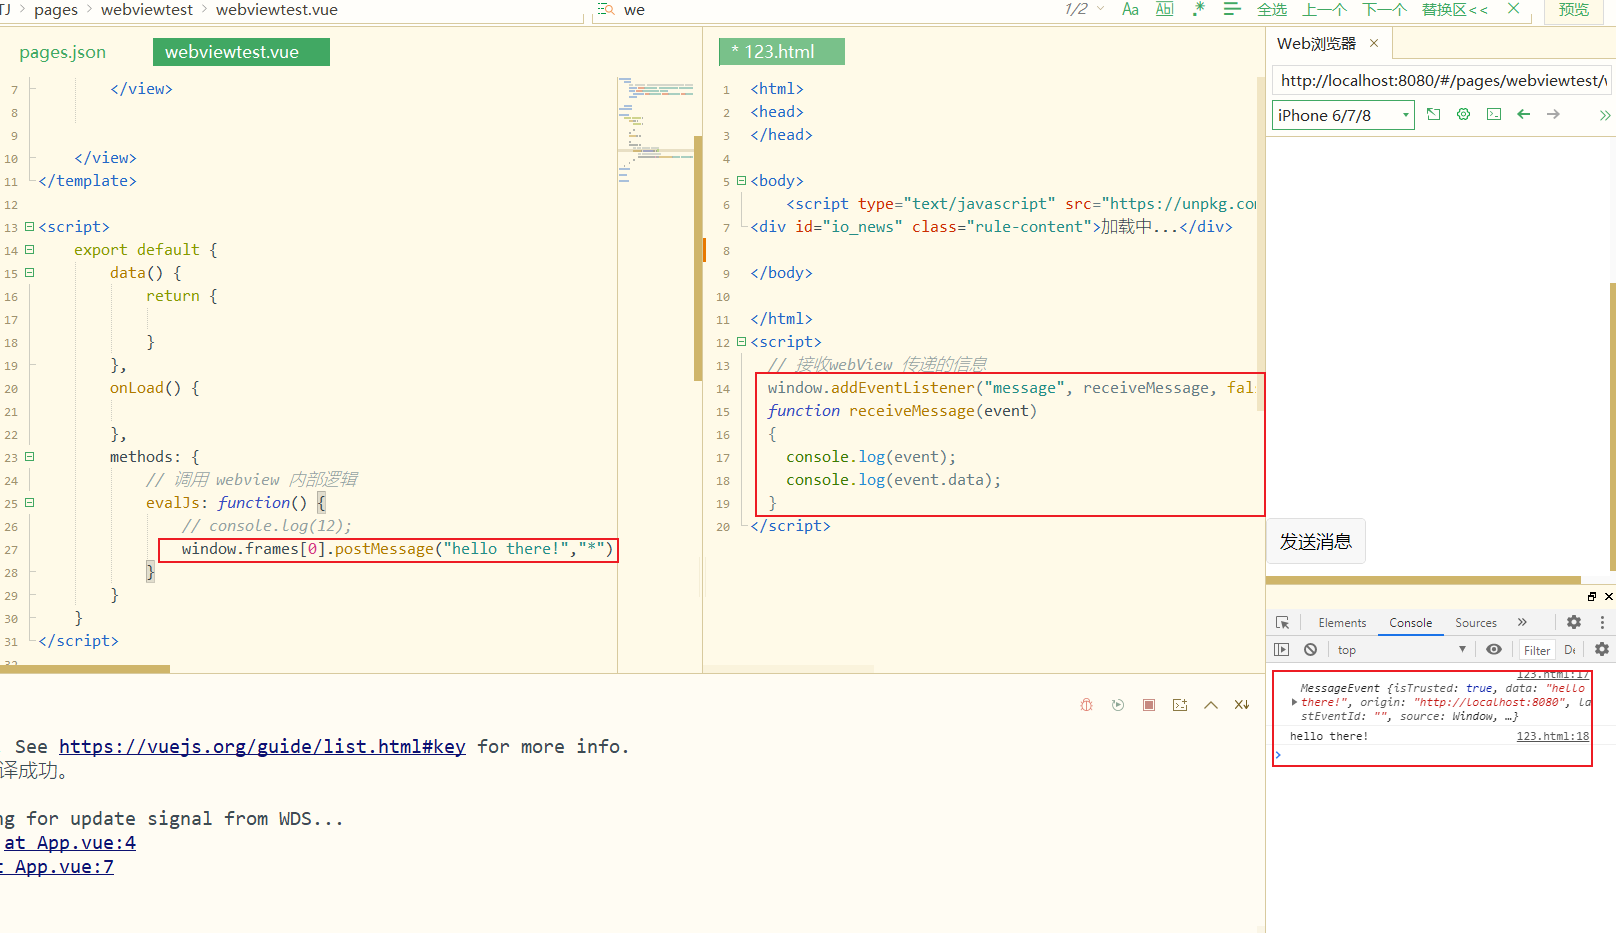1616x933 pixels.
Task: Open the iPhone 6/7/8 device dropdown
Action: click(1343, 115)
